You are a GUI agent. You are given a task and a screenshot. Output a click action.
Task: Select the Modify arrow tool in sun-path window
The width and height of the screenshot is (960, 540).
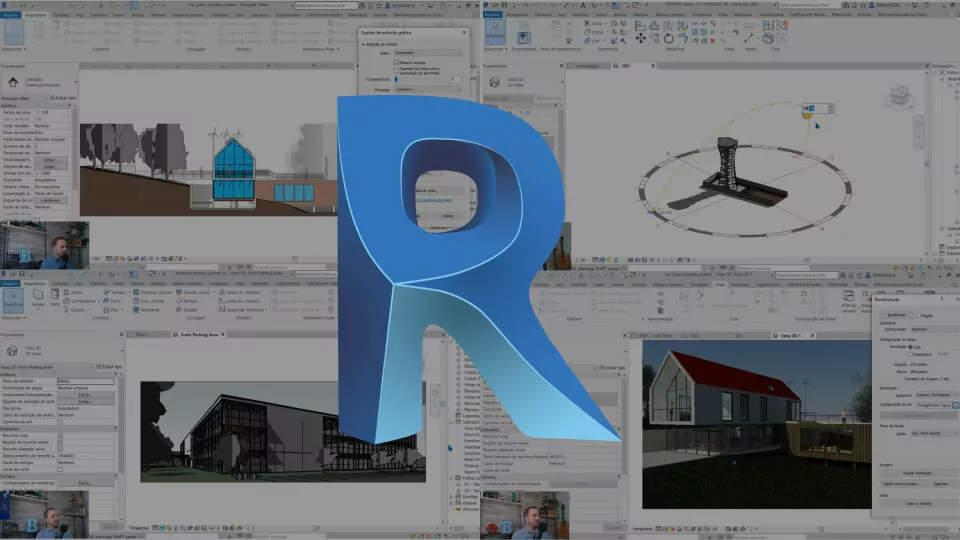(x=495, y=31)
